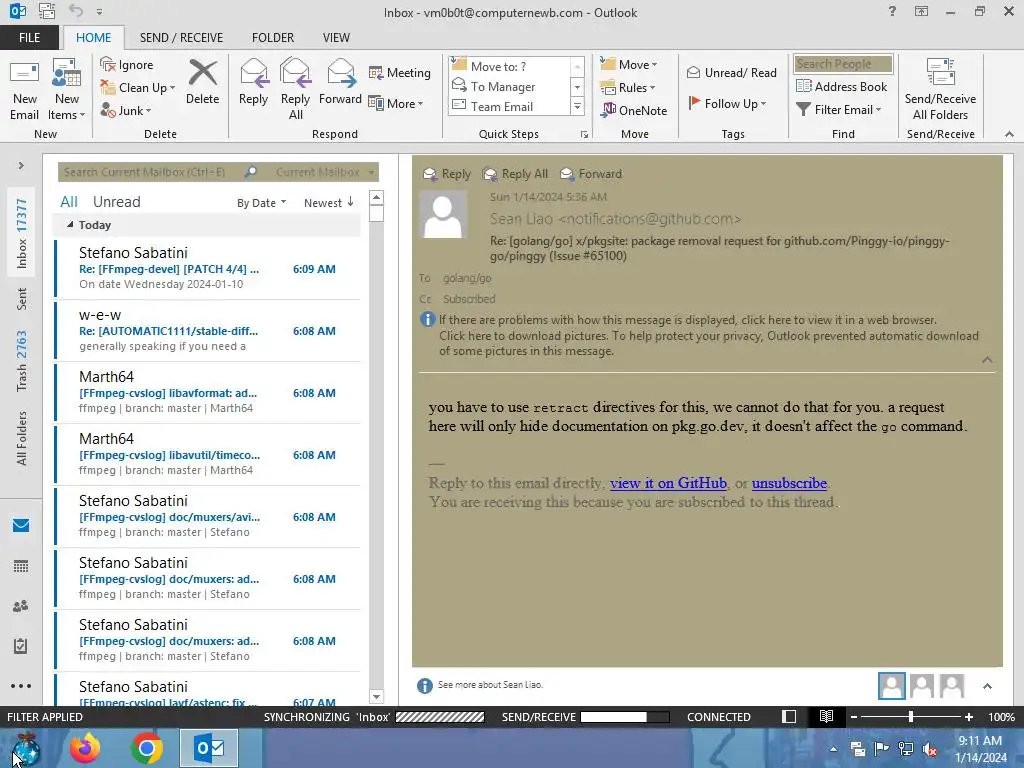Open the Junk options dropdown
Viewport: 1024px width, 768px height.
click(x=126, y=110)
